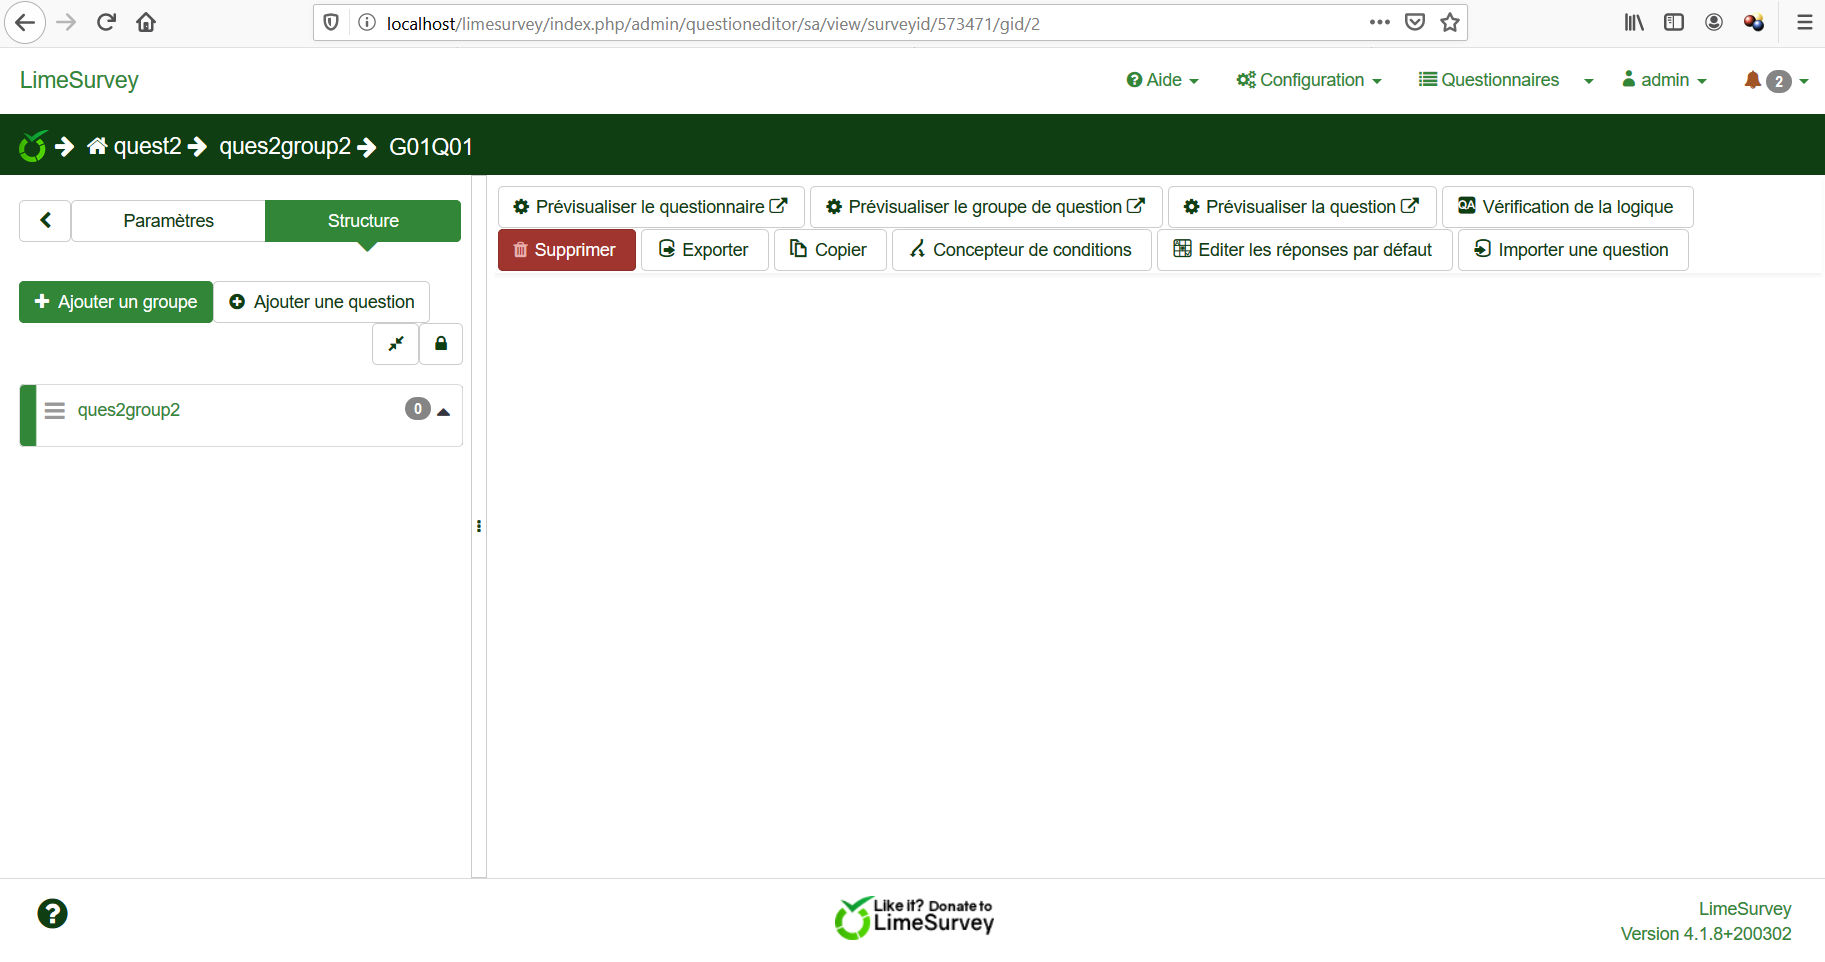Collapse all groups in the structure panel
The image size is (1825, 962).
(x=396, y=344)
